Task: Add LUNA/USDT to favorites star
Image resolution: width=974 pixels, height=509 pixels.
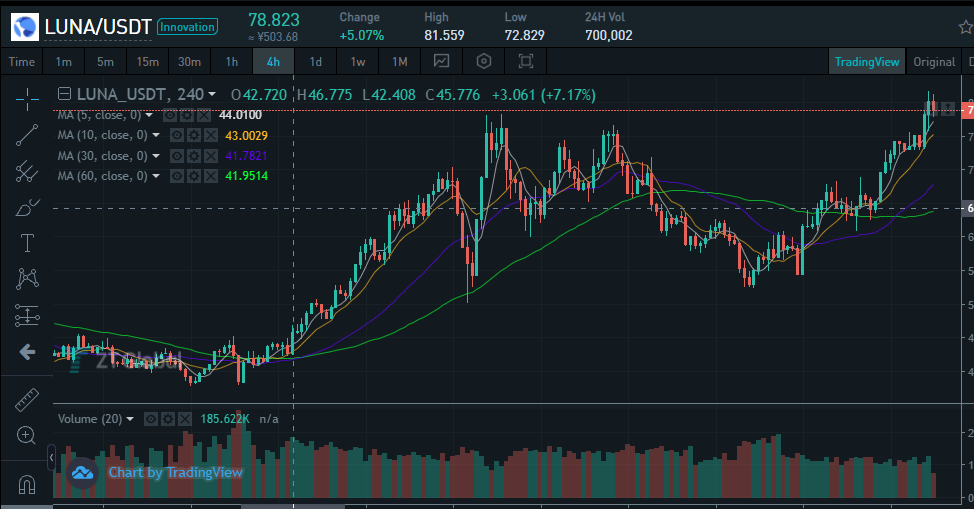Action: 966,27
